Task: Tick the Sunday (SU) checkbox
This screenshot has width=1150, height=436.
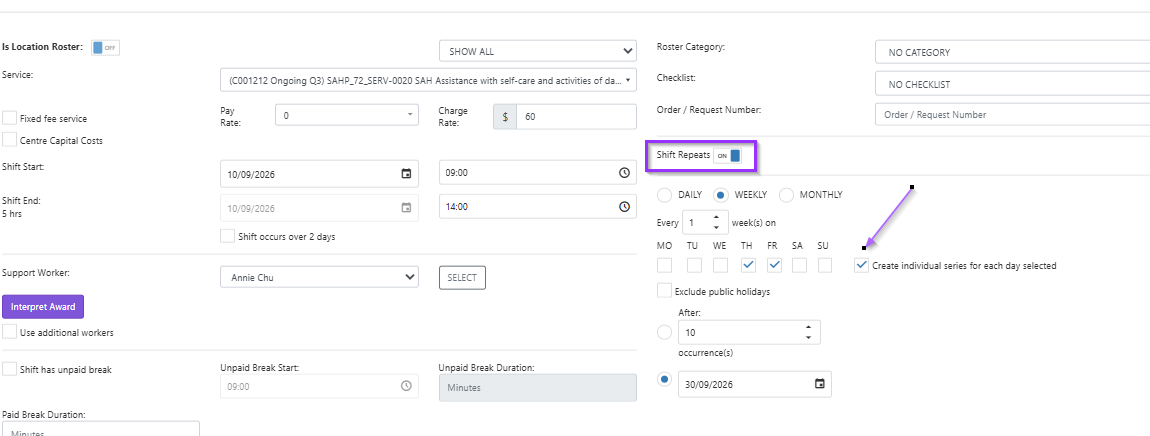Action: point(825,265)
